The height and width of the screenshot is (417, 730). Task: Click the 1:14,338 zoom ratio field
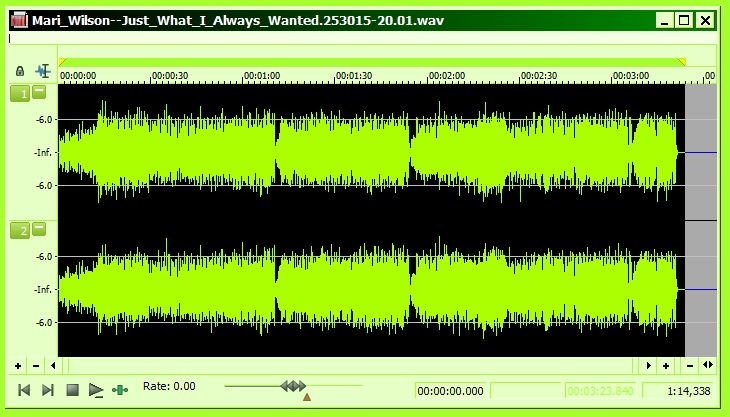[x=679, y=391]
